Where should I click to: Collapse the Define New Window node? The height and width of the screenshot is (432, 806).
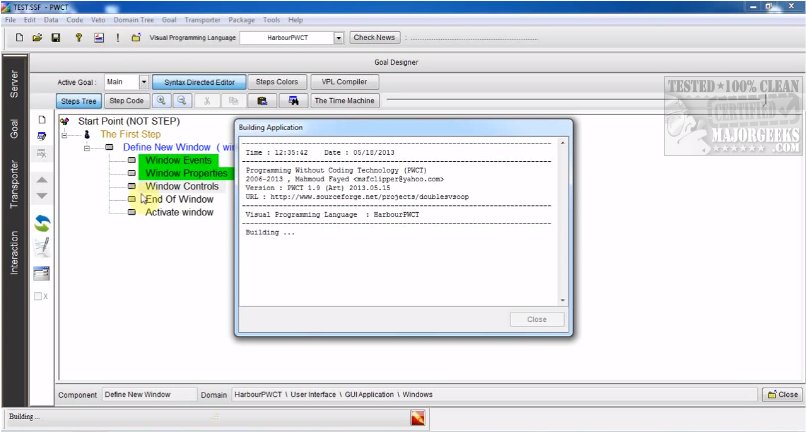point(87,148)
